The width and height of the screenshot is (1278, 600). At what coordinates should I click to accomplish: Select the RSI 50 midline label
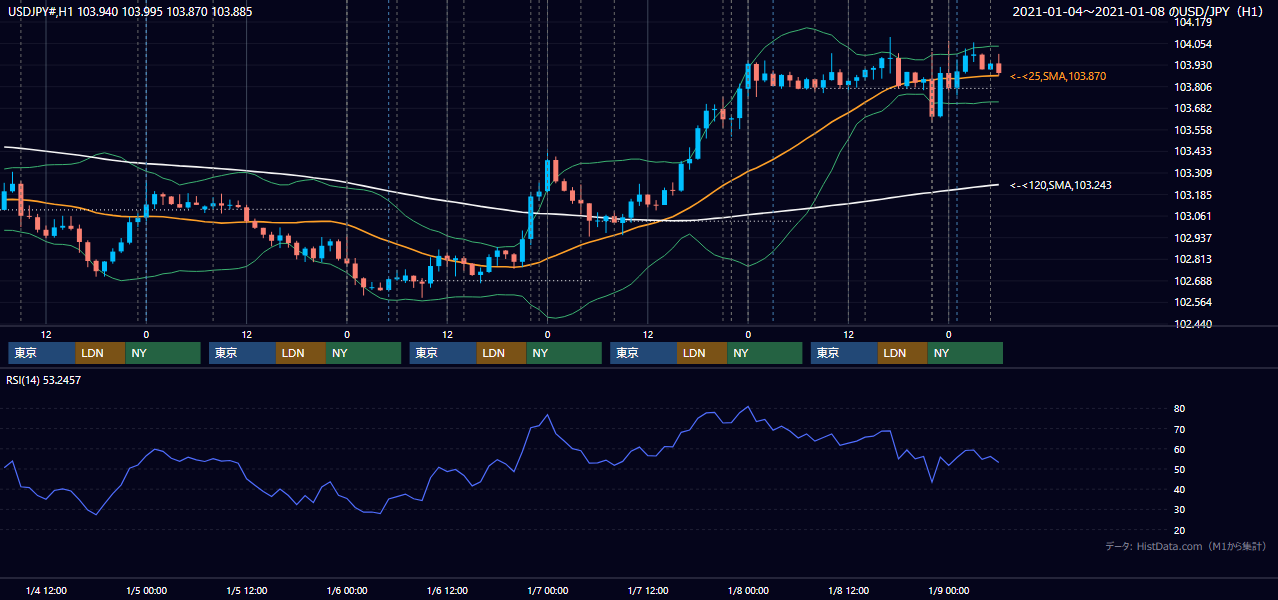tap(1180, 469)
